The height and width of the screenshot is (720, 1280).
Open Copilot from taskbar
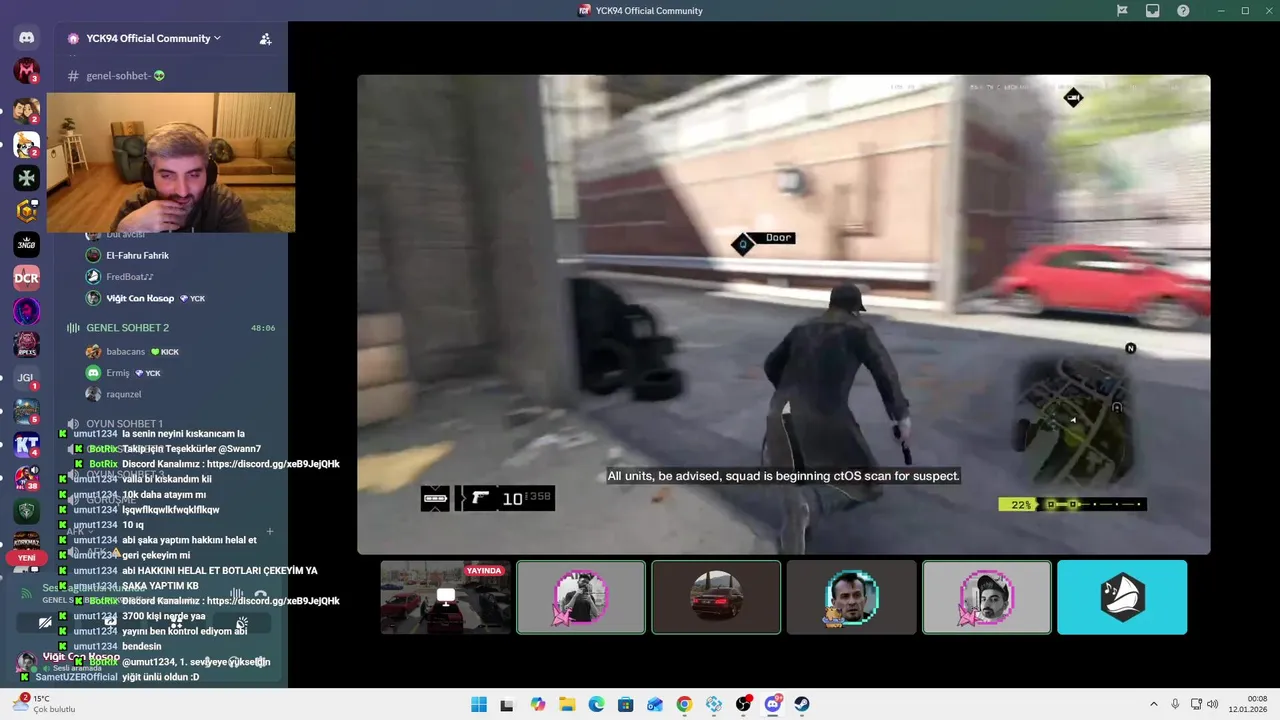click(538, 704)
